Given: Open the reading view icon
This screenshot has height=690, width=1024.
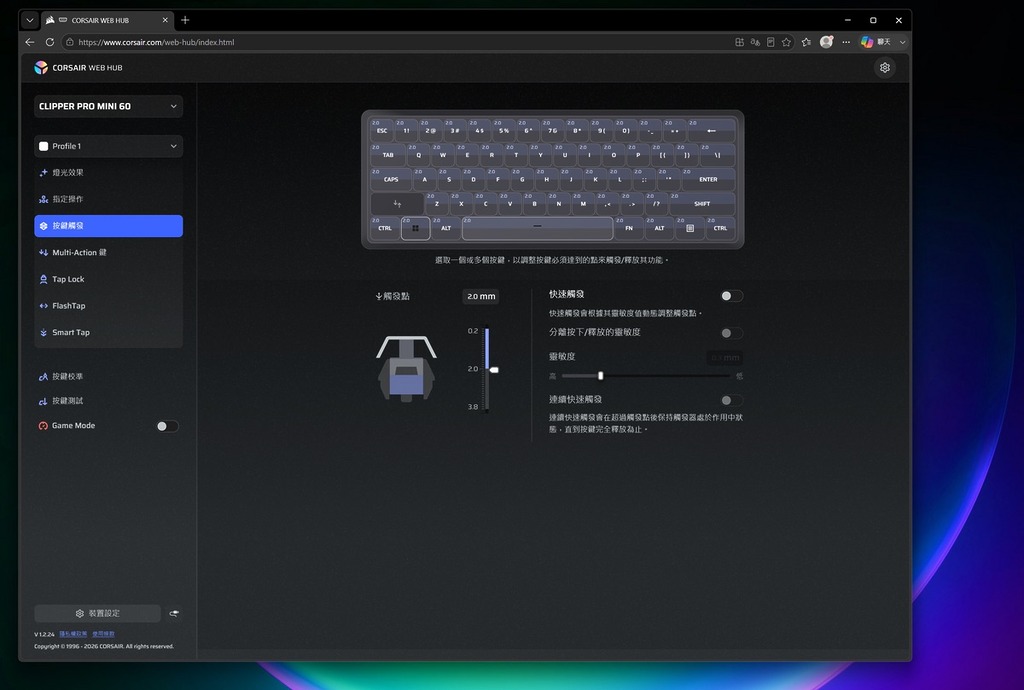Looking at the screenshot, I should 771,42.
